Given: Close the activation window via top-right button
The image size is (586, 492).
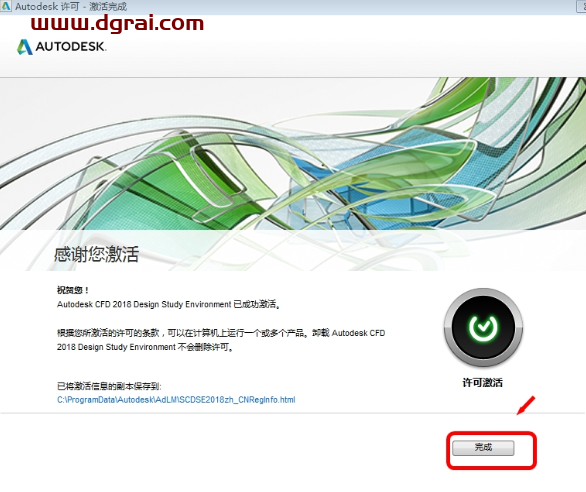Looking at the screenshot, I should [x=581, y=6].
